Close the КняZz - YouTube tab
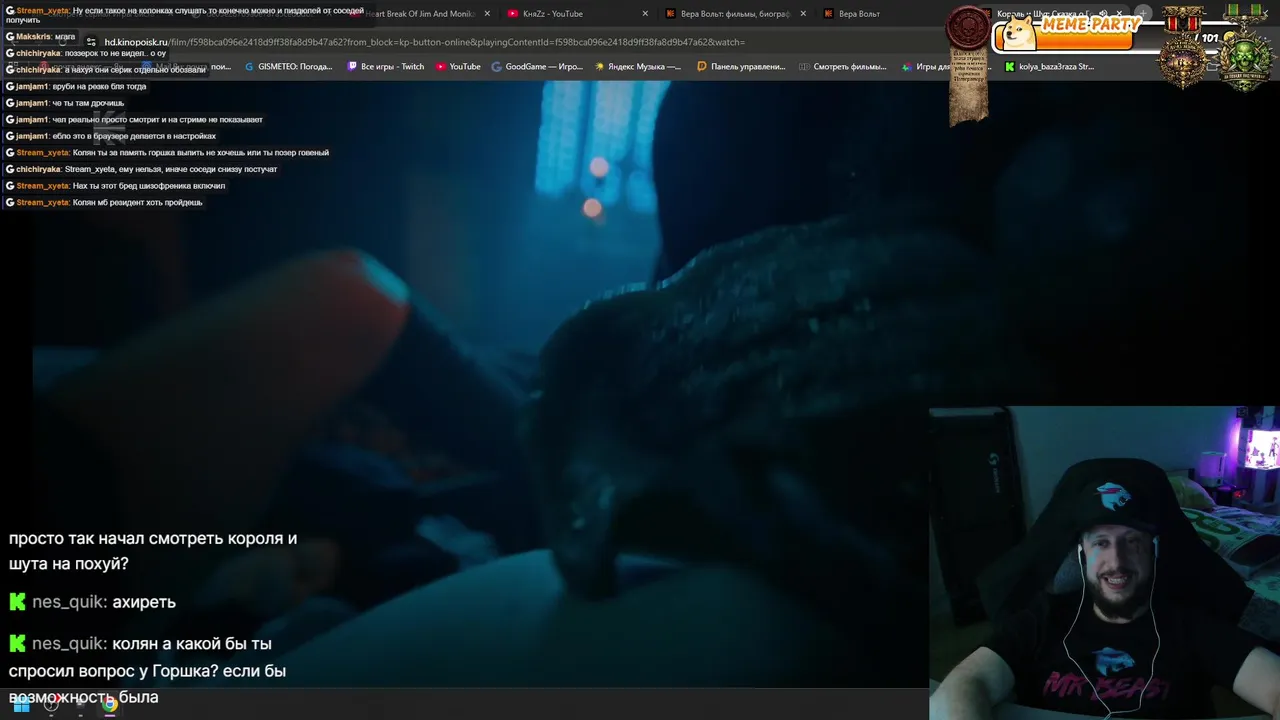This screenshot has height=720, width=1280. click(x=644, y=14)
